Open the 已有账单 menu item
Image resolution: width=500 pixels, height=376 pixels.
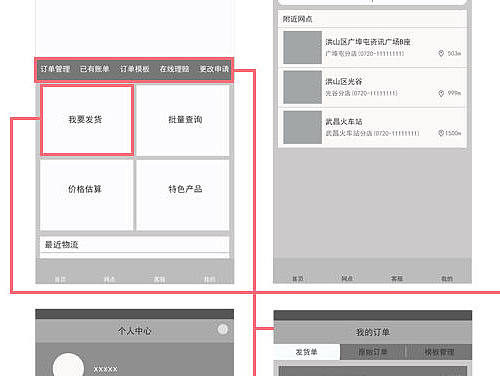point(95,69)
